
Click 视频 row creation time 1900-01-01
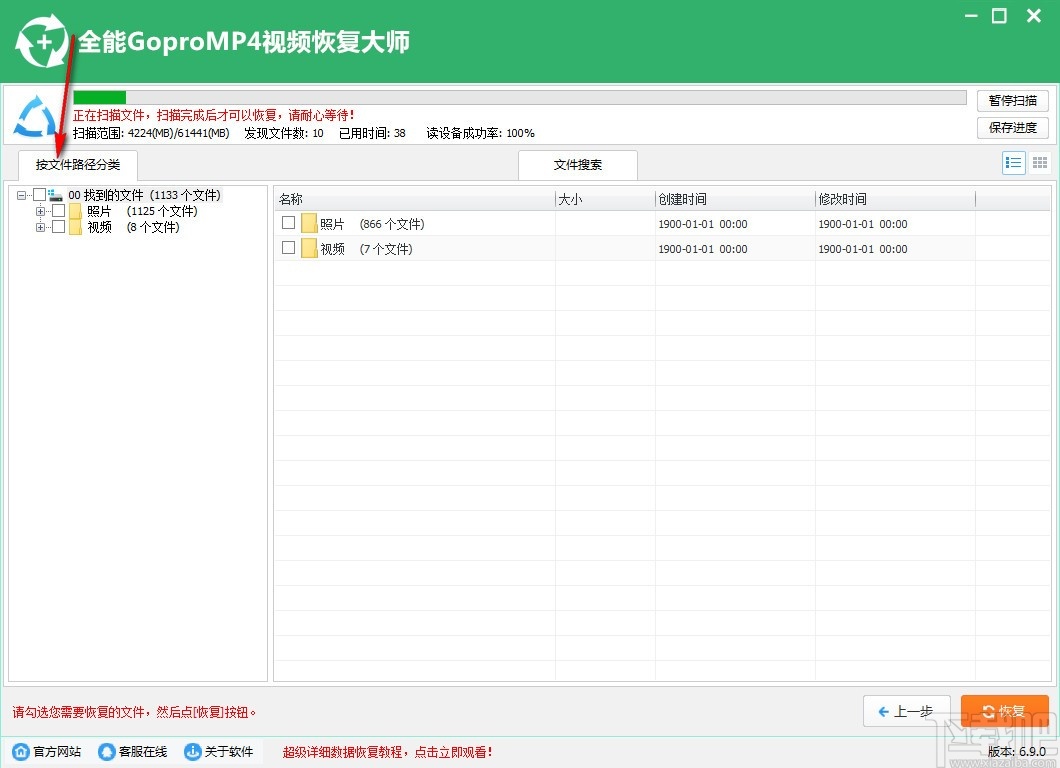(703, 249)
